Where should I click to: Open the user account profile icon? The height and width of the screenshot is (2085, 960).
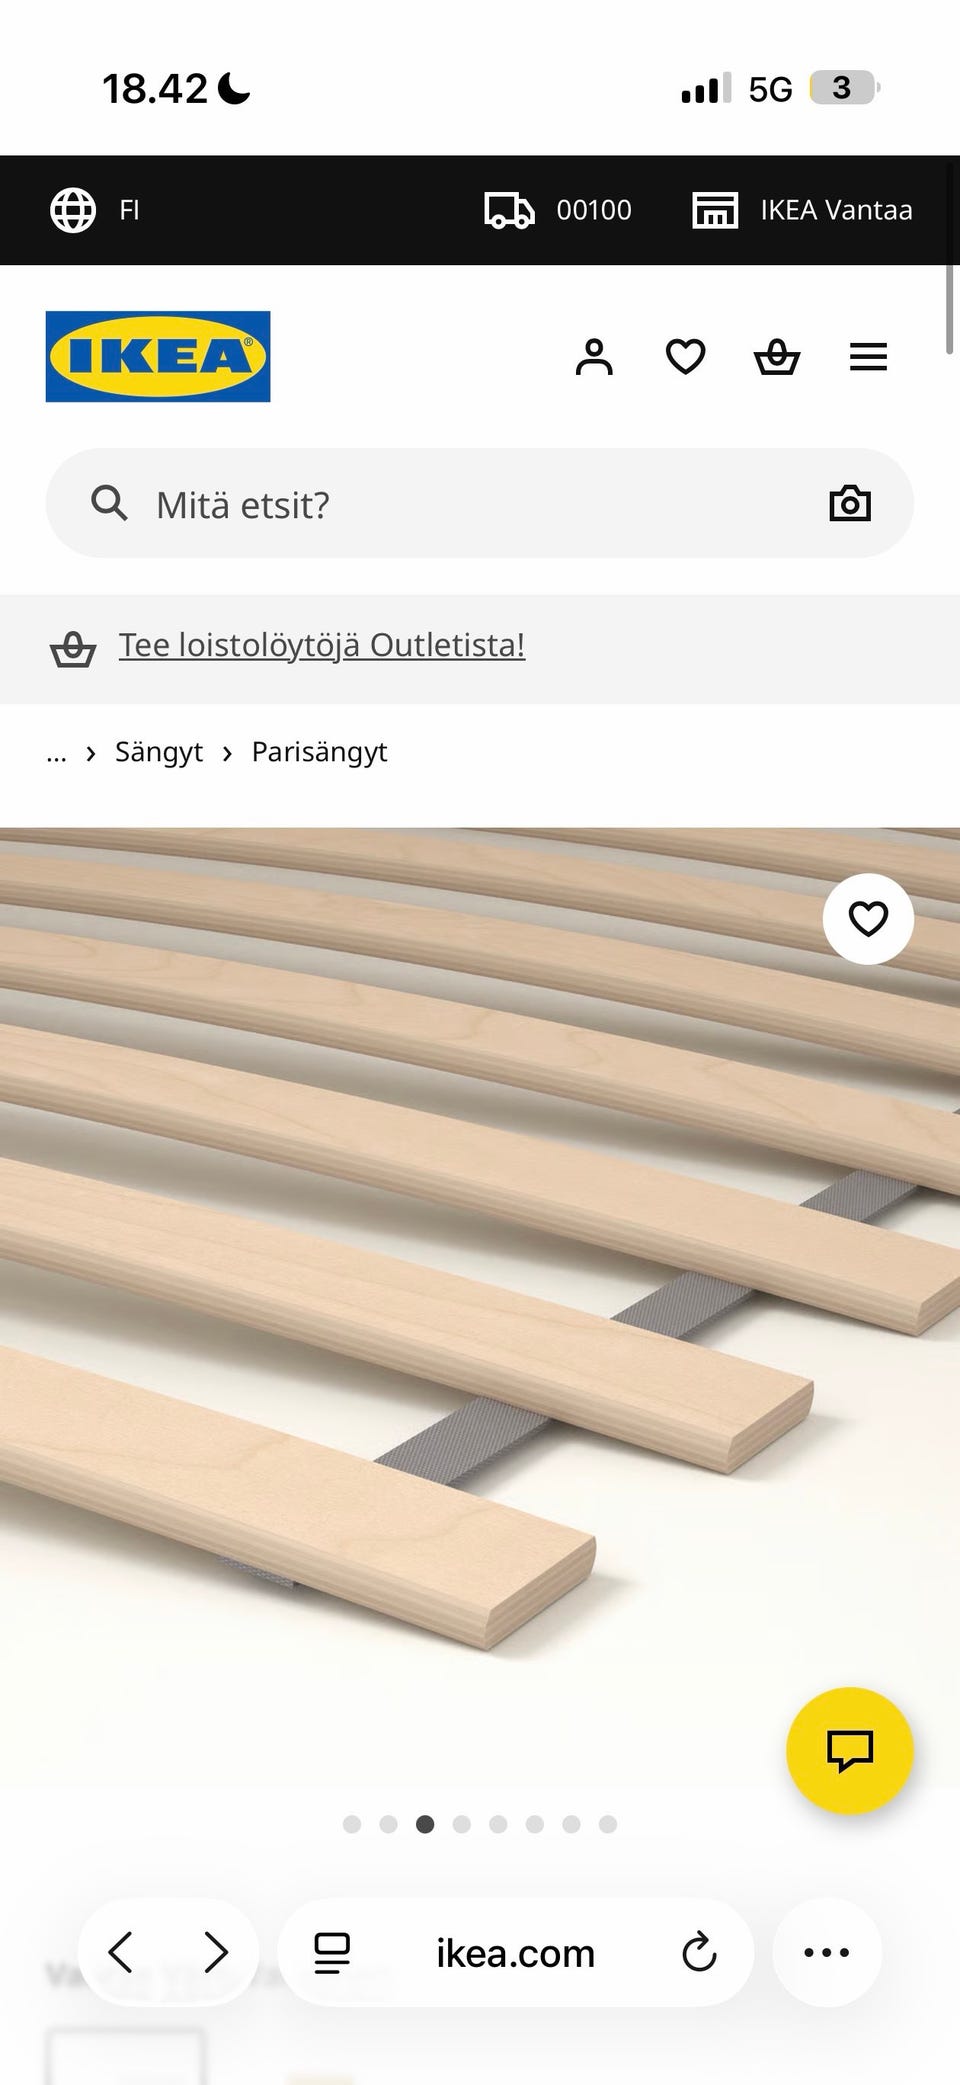(593, 357)
